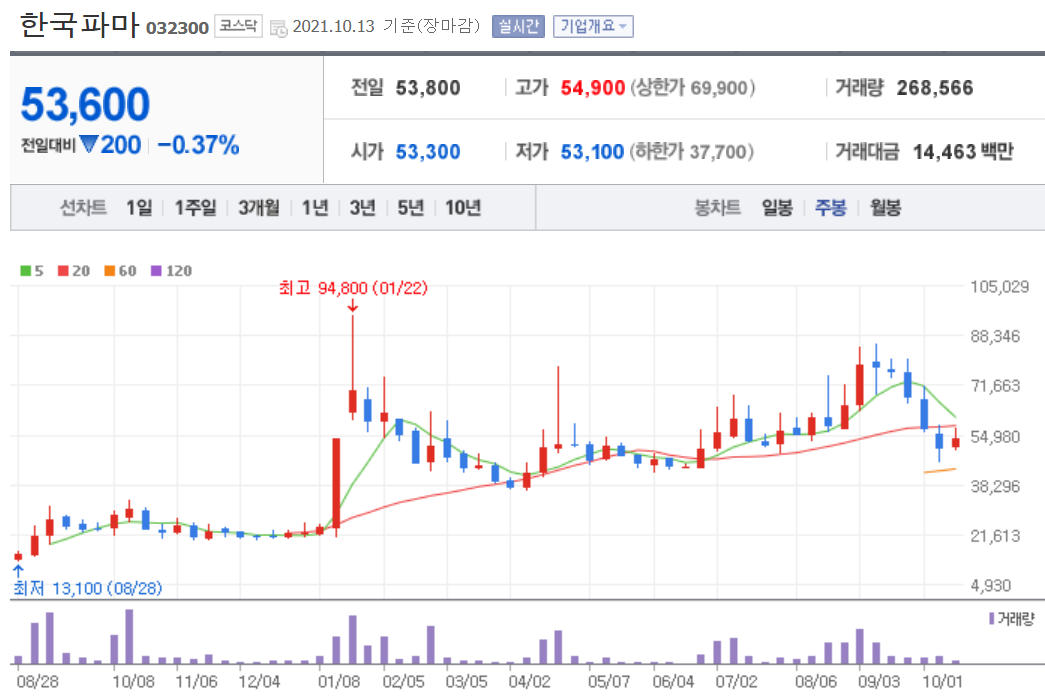Click the red 20 moving average swatch
This screenshot has height=698, width=1045.
(x=63, y=271)
